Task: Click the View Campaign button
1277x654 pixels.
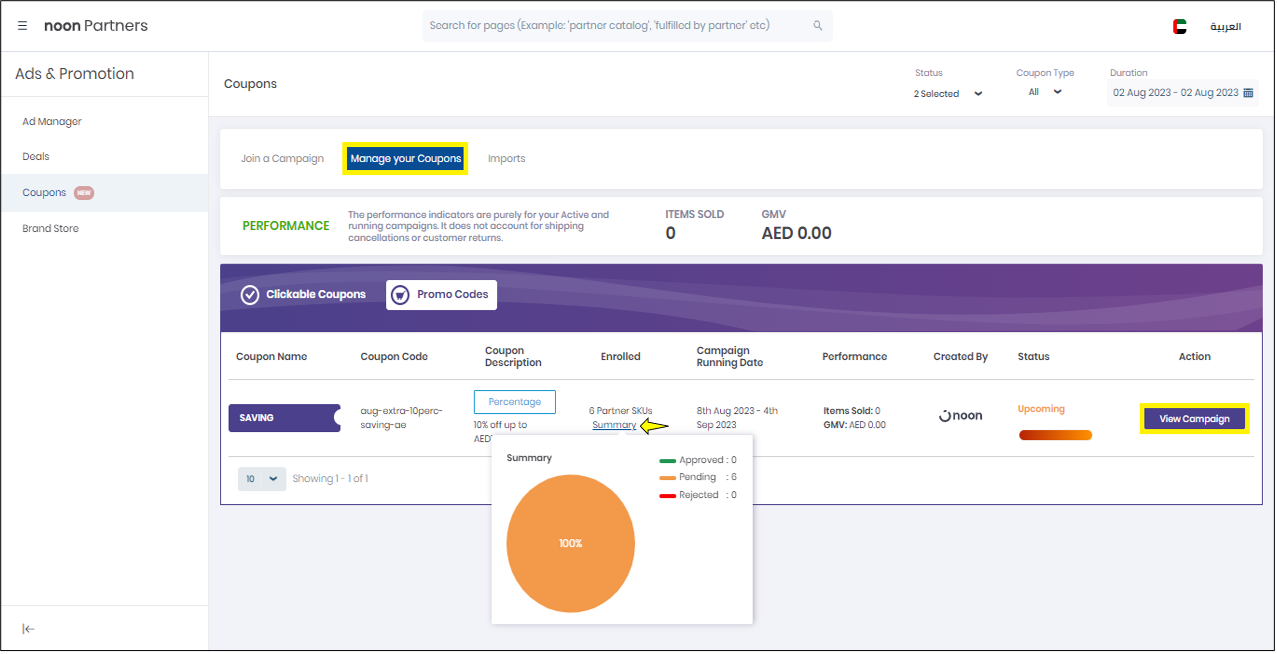Action: (1195, 419)
